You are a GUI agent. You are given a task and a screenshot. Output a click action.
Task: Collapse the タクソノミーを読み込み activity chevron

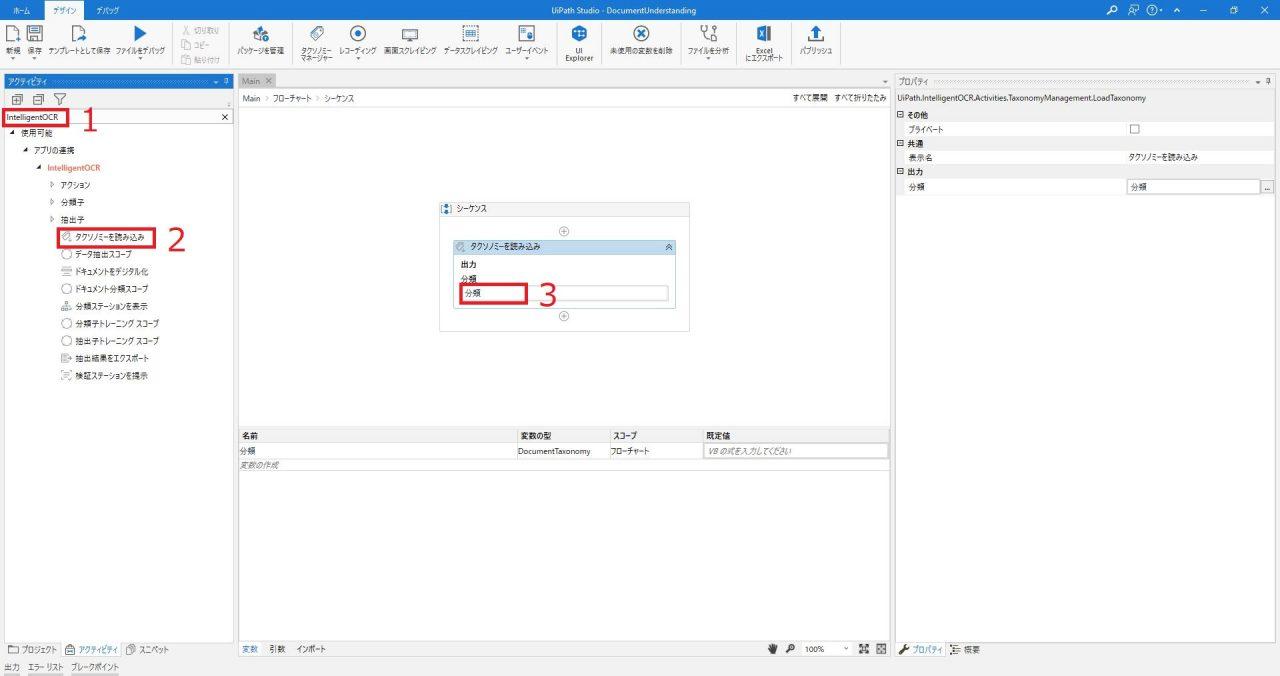[669, 246]
